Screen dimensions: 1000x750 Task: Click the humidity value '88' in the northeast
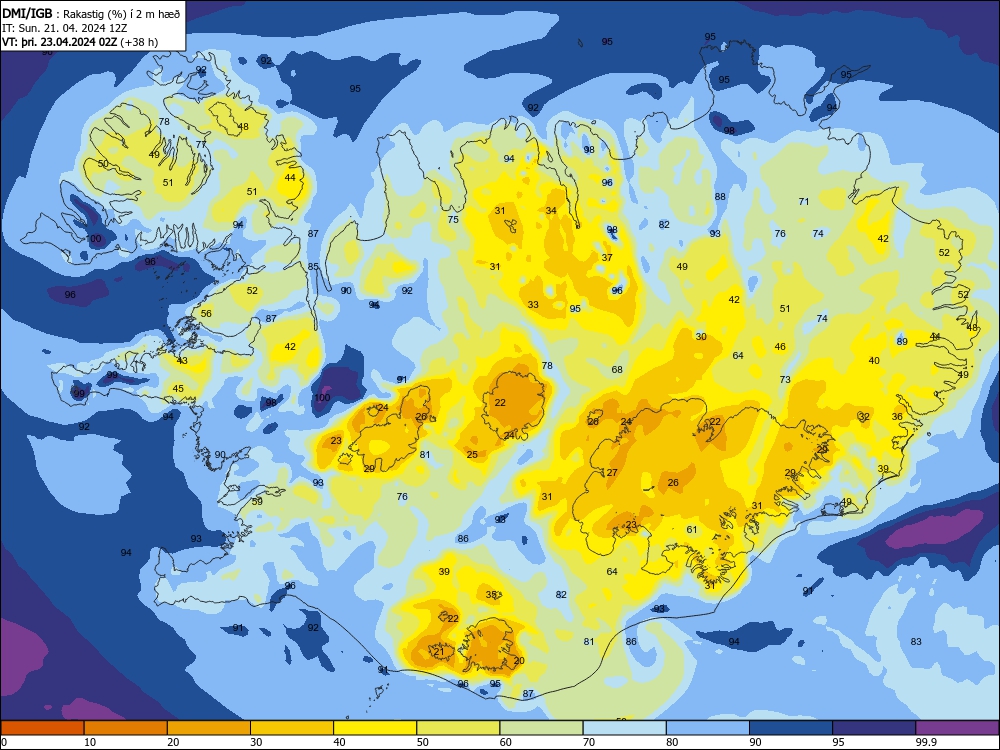click(x=720, y=196)
